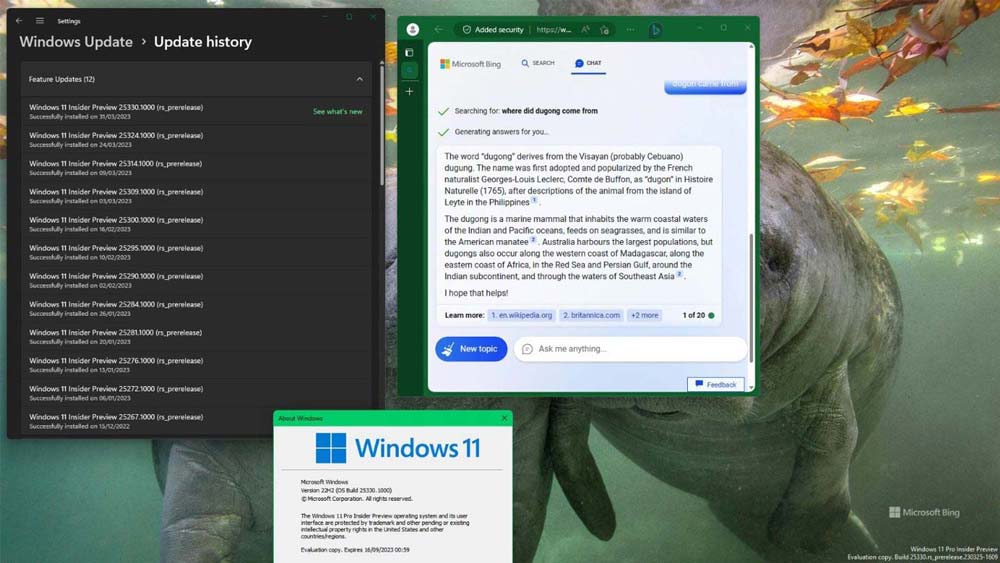1000x563 pixels.
Task: Select Insider Preview 25295.1000 entry
Action: 196,252
